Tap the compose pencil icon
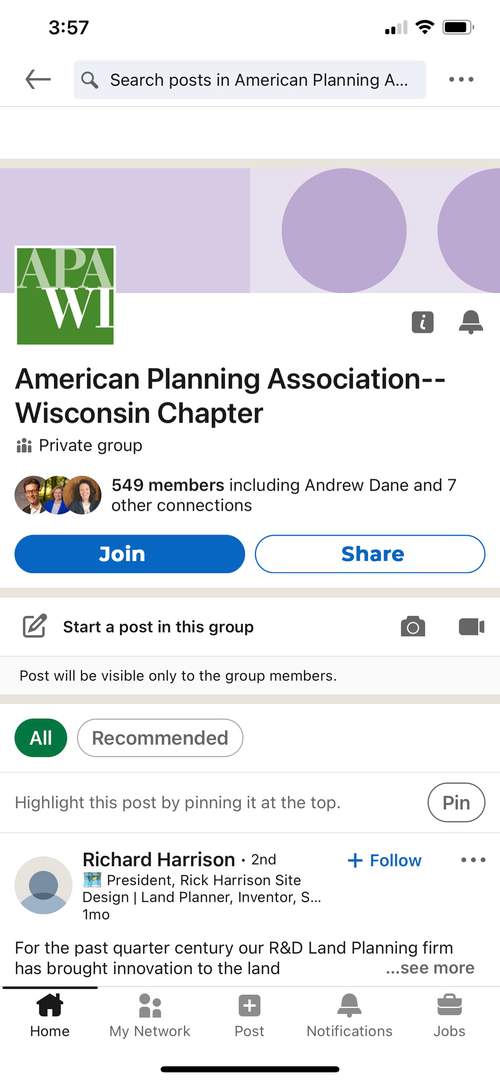 click(34, 627)
